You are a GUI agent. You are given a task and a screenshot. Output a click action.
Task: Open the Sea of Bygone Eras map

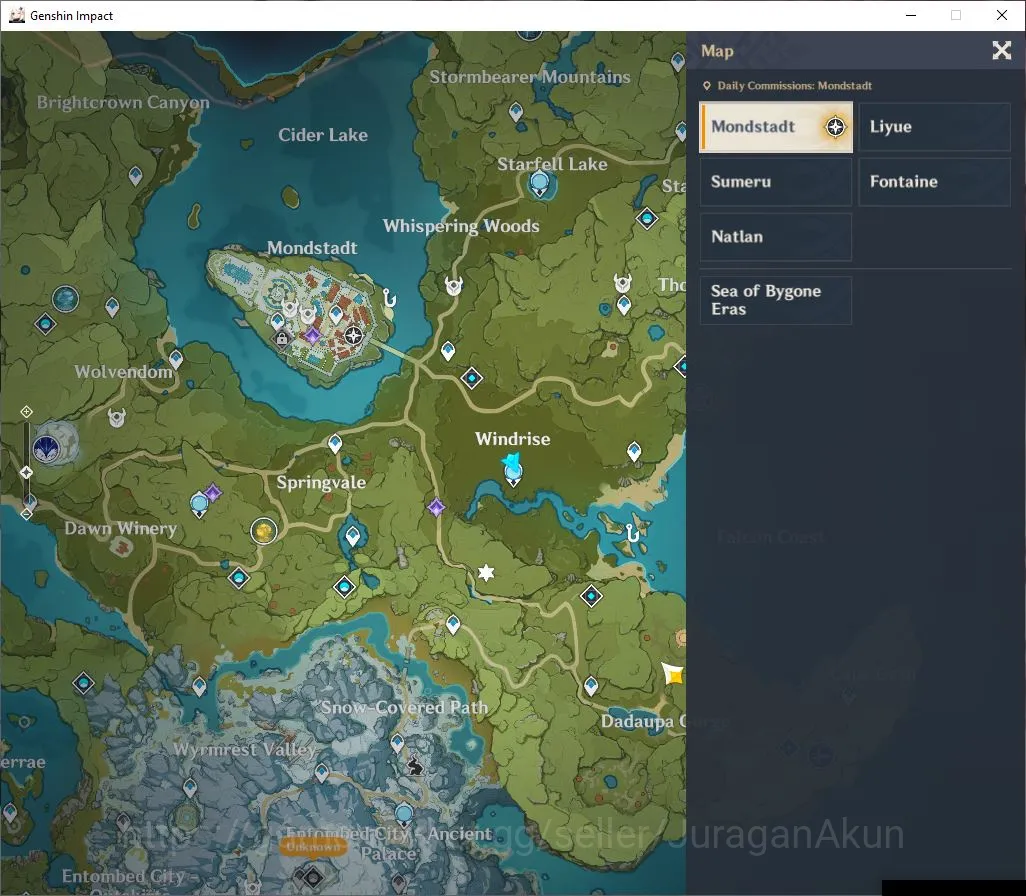pyautogui.click(x=775, y=300)
